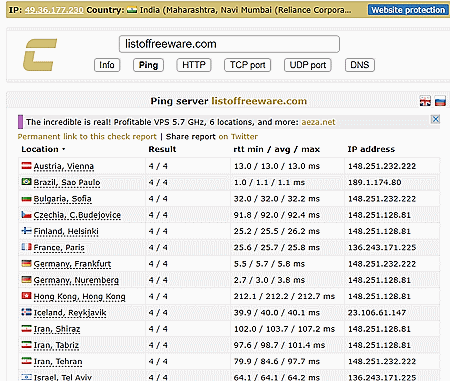Open the TCP port check
This screenshot has width=450, height=381.
247,65
